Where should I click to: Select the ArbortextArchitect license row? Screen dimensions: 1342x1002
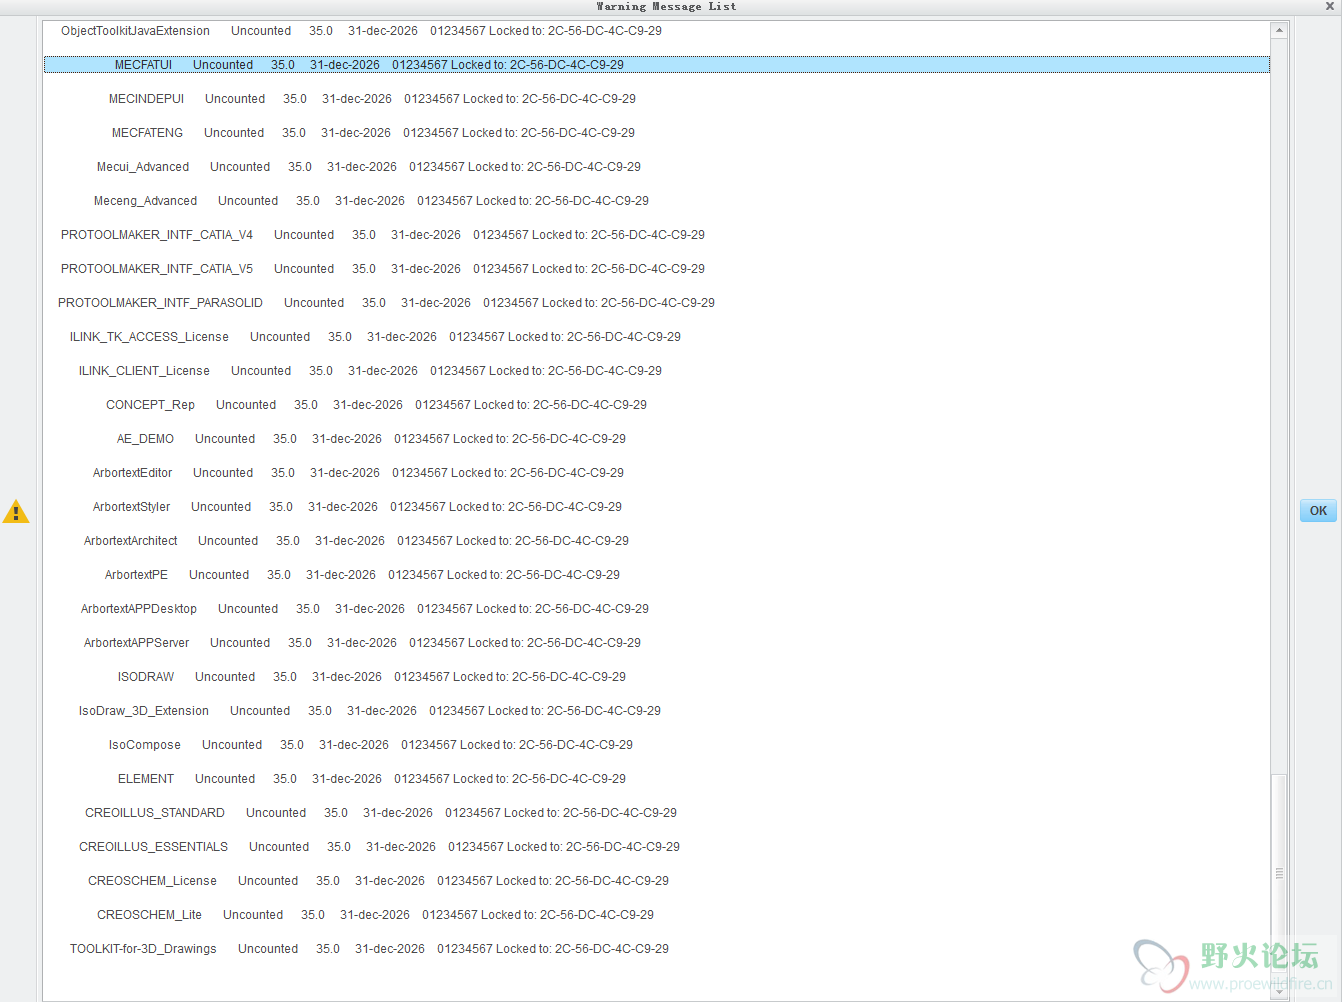[657, 541]
